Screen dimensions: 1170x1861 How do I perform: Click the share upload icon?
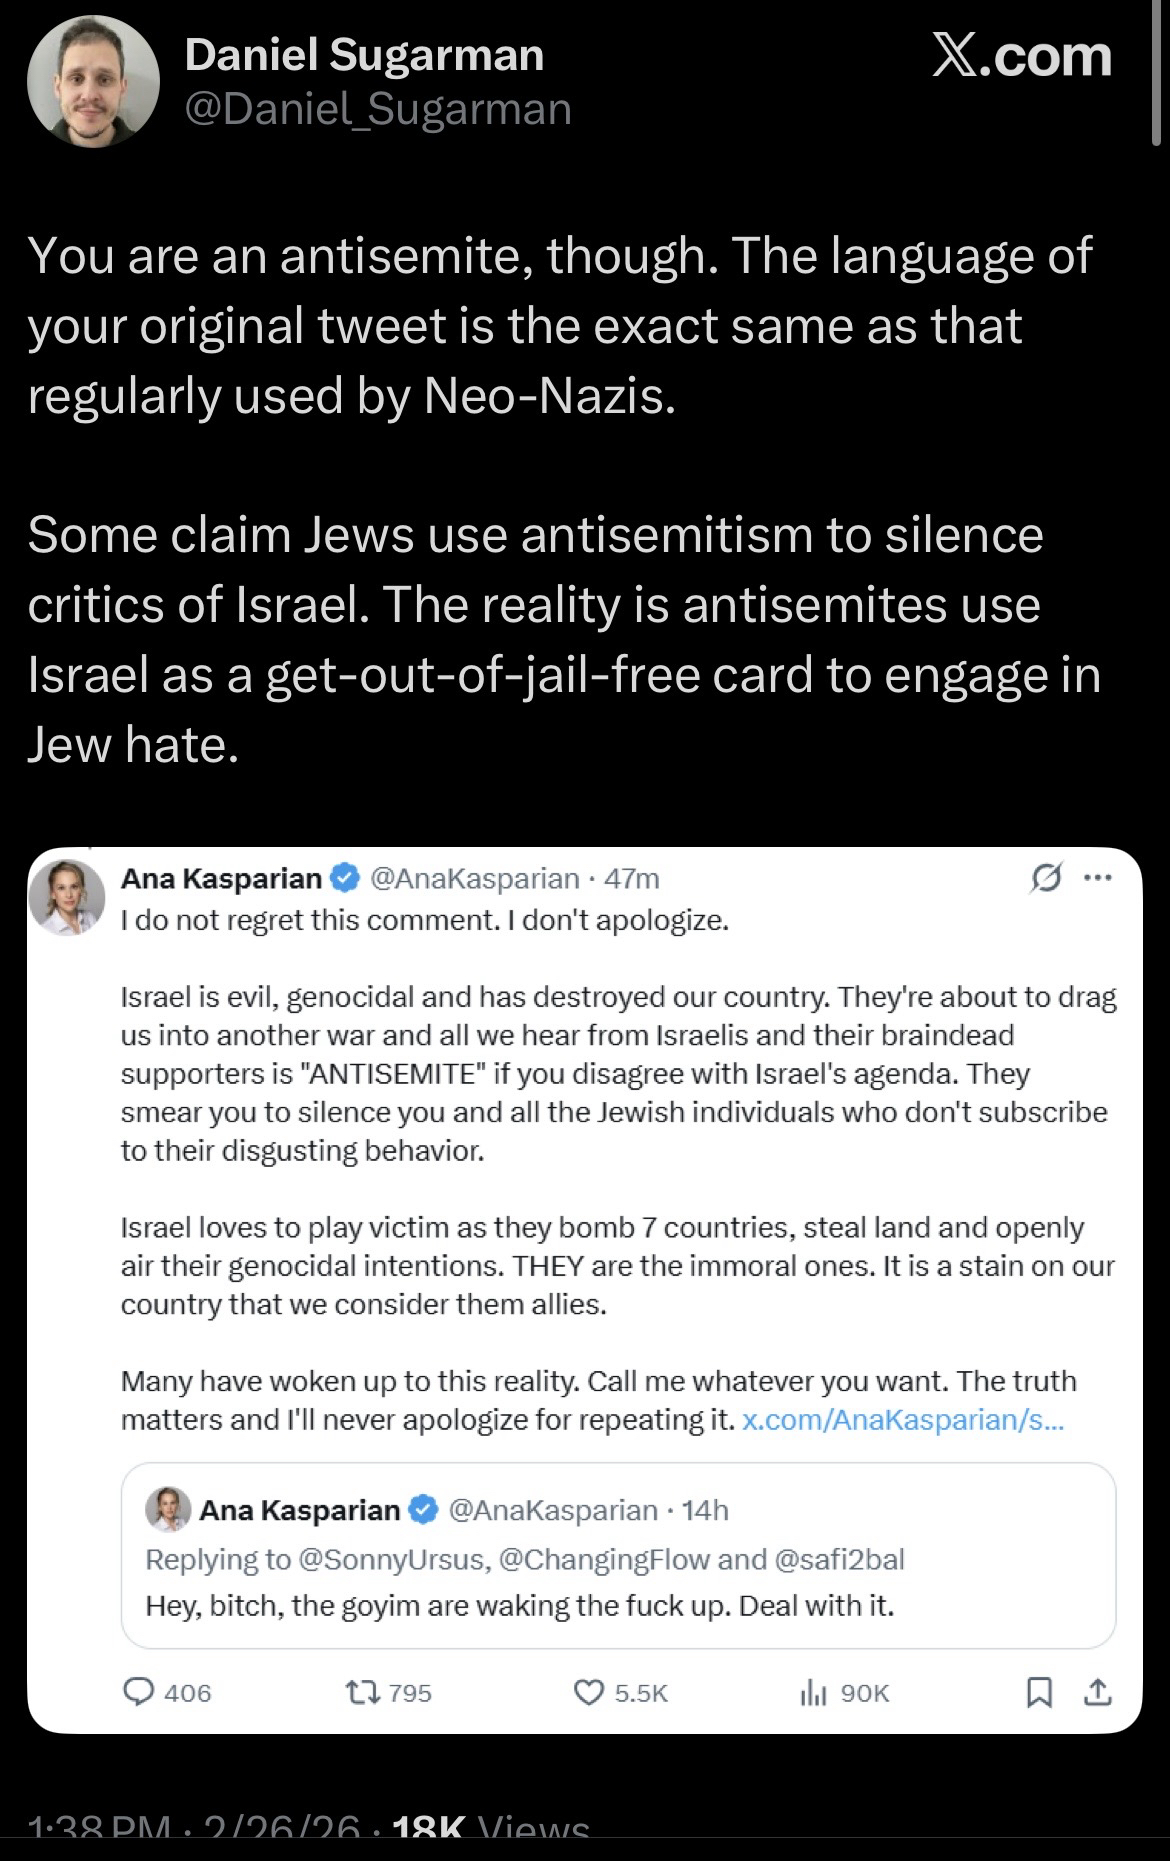click(x=1097, y=1692)
